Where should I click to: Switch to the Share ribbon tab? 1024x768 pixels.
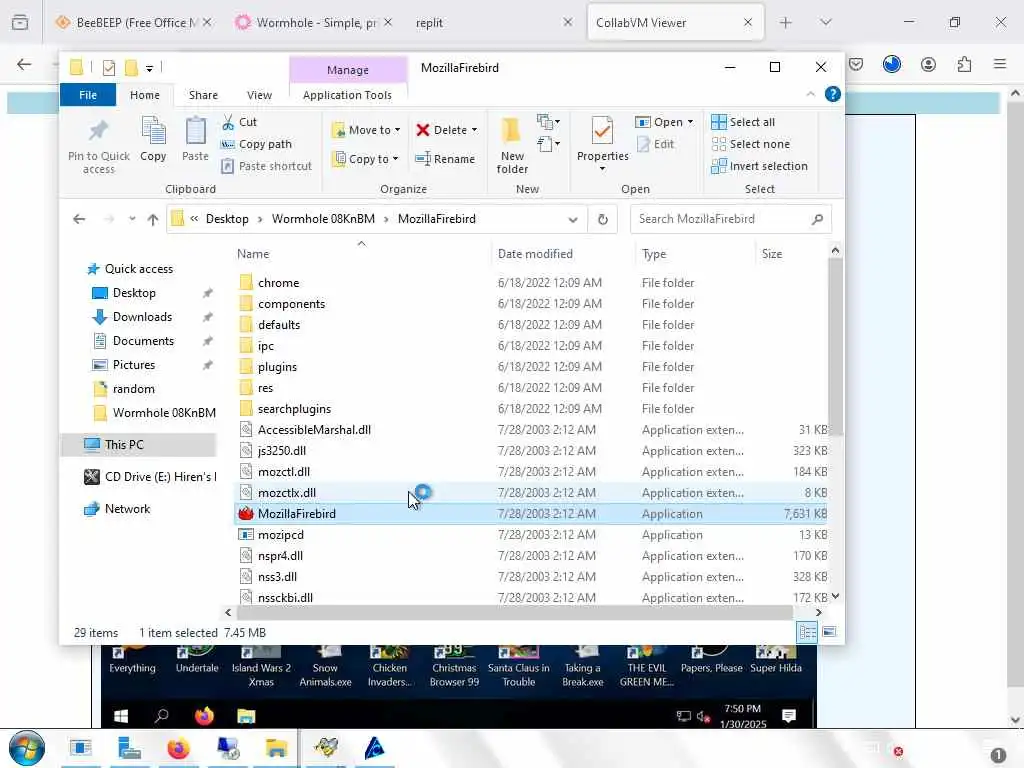tap(203, 95)
